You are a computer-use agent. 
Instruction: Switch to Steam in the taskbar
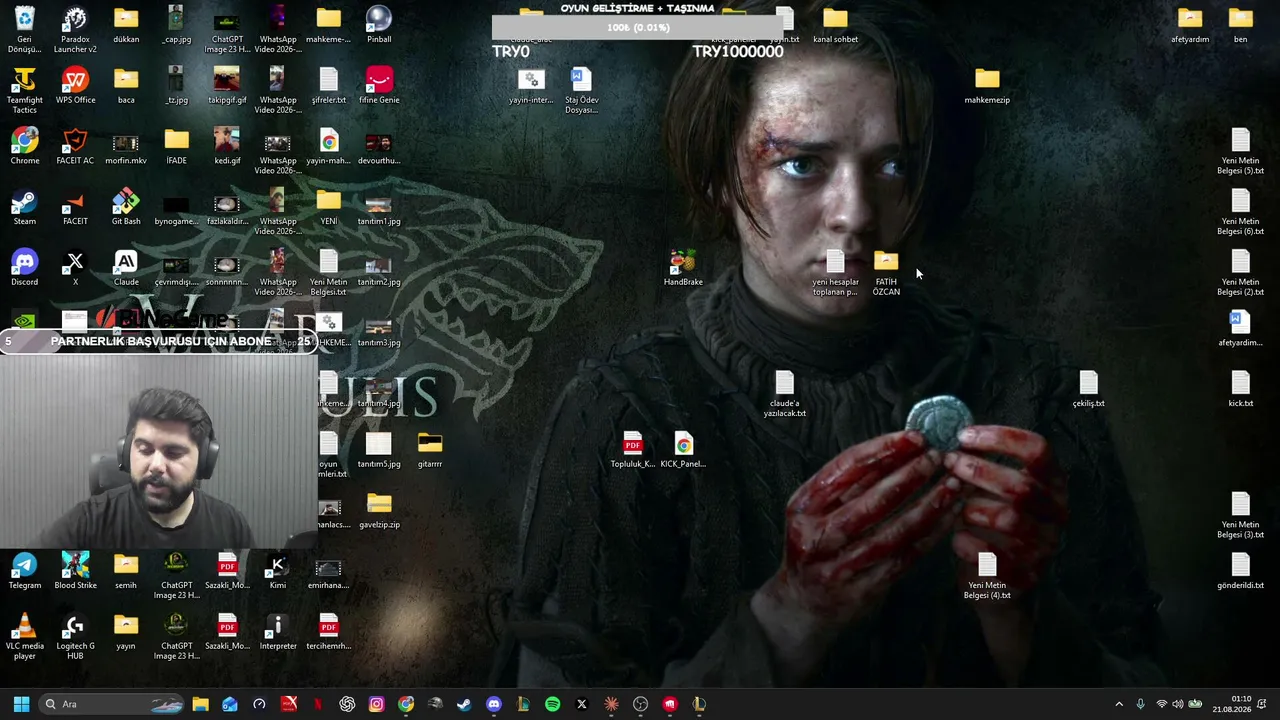pos(464,704)
